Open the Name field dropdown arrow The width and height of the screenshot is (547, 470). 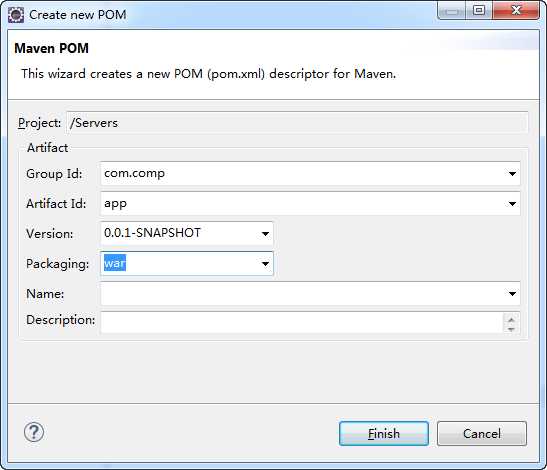[x=512, y=294]
